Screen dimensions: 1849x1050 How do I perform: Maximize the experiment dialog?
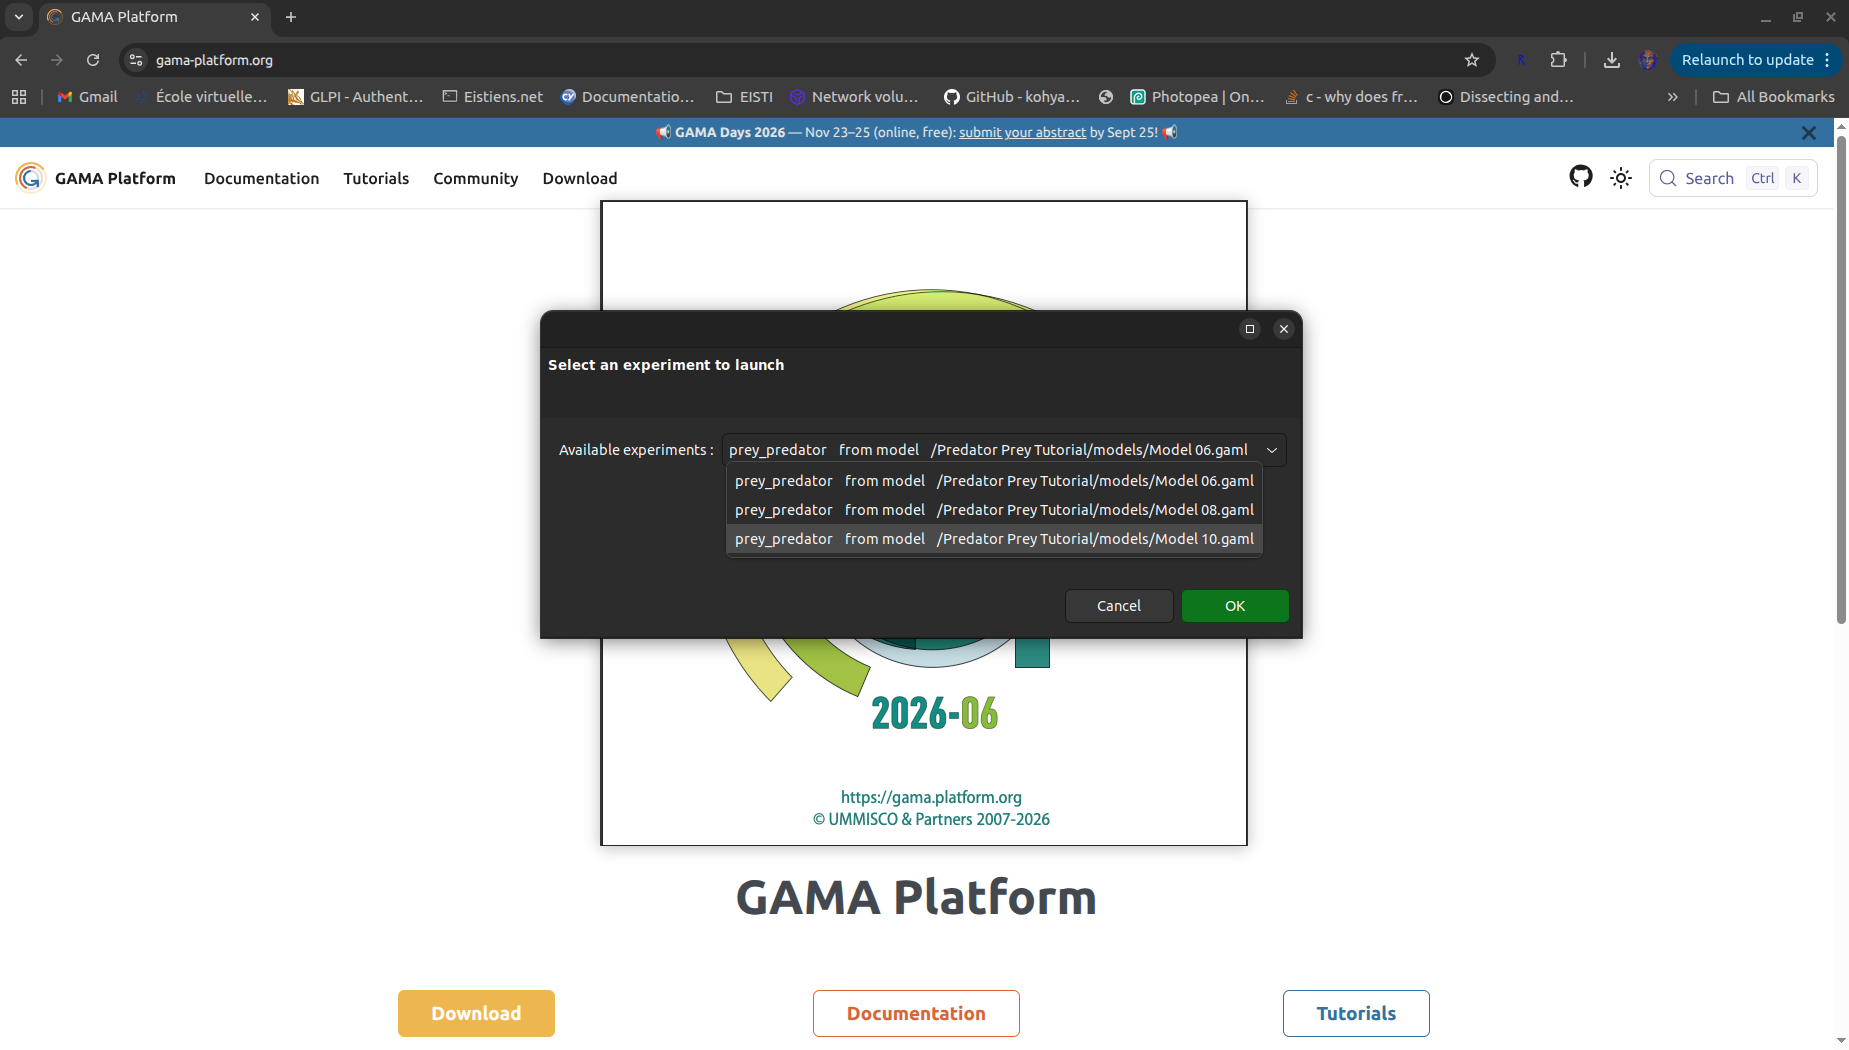tap(1250, 329)
